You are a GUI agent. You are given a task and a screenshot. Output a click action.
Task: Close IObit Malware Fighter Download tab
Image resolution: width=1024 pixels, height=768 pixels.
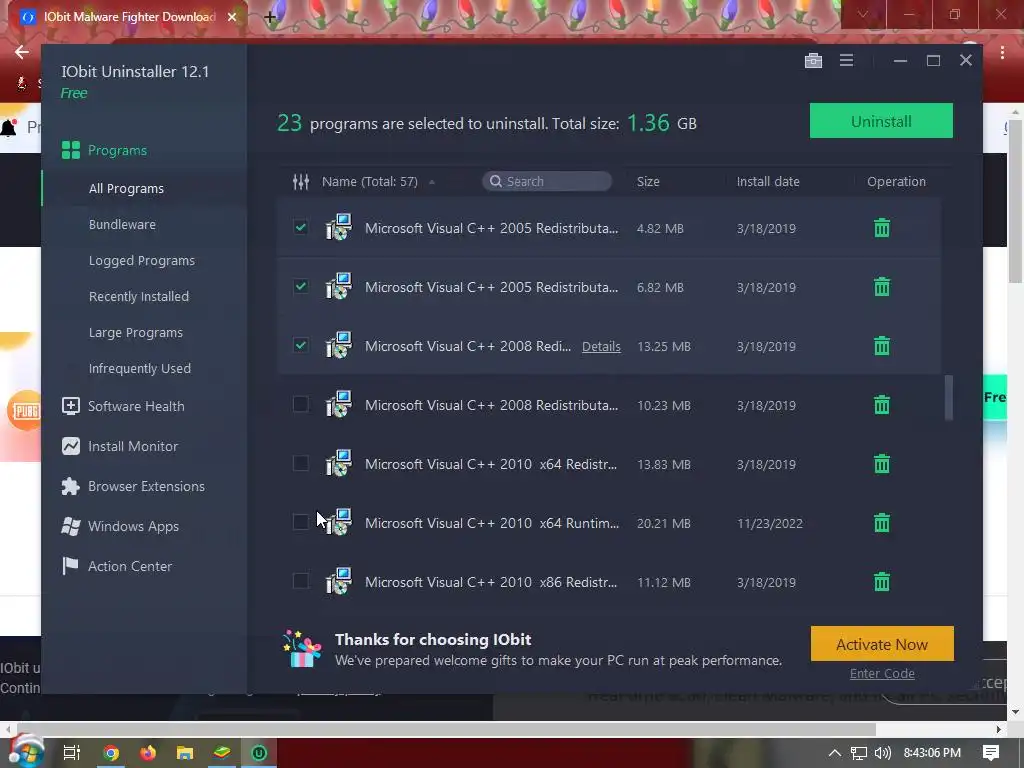coord(232,17)
